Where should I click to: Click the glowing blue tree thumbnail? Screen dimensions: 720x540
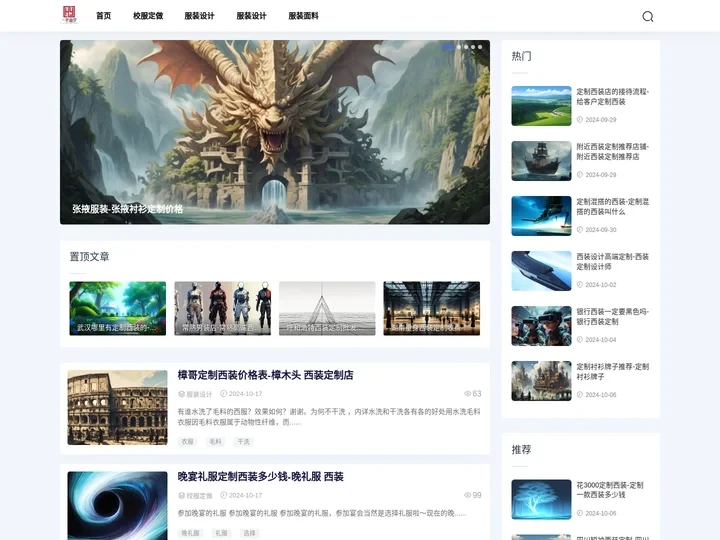point(541,500)
